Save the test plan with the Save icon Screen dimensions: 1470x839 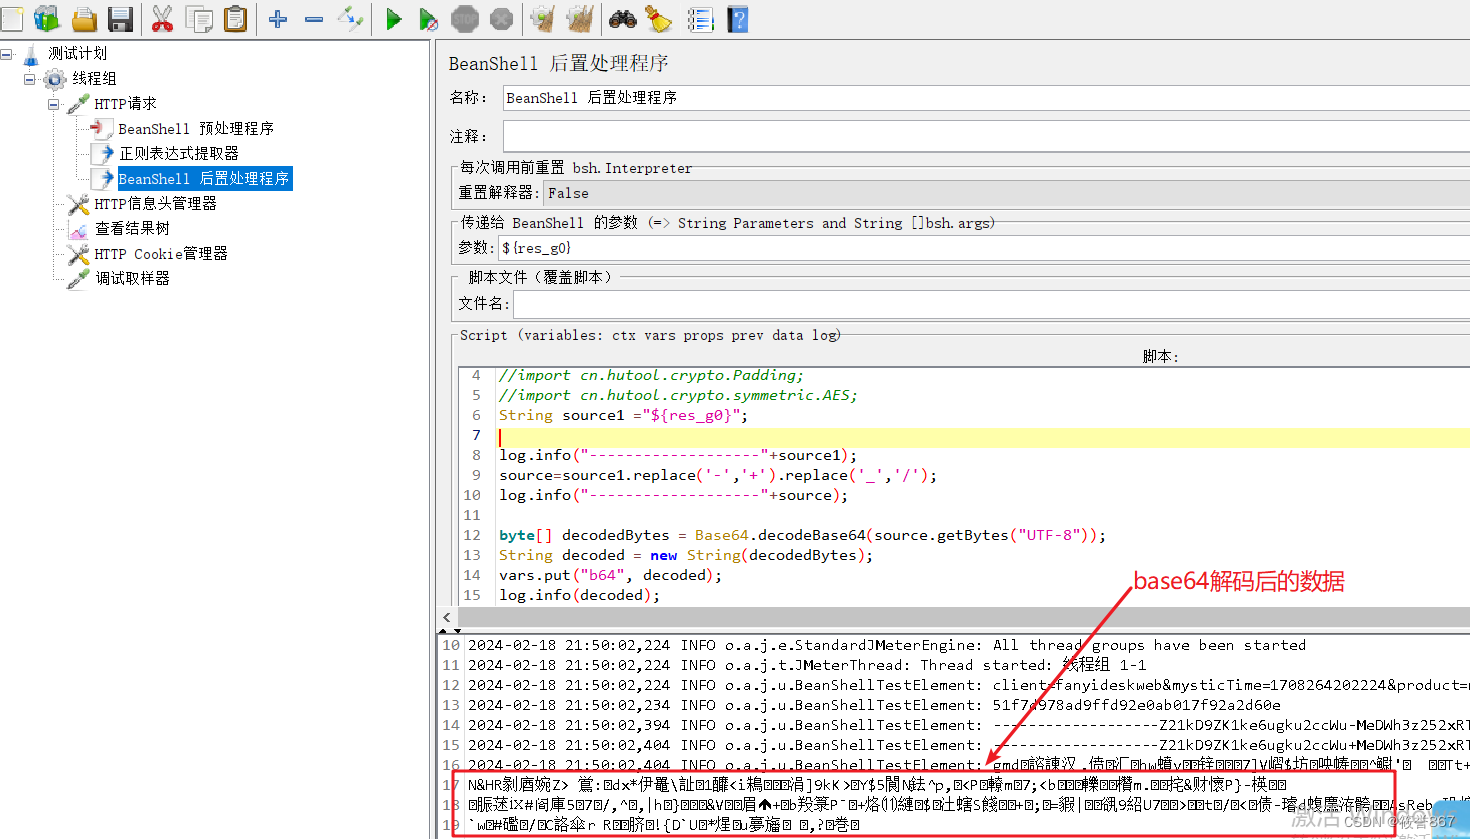click(121, 18)
